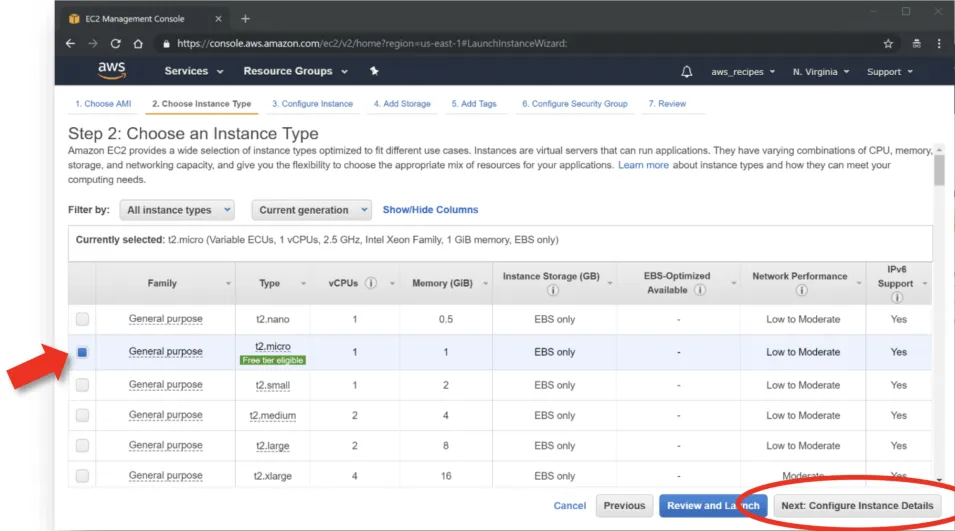The image size is (955, 531).
Task: Follow the Learn more link
Action: (x=643, y=165)
